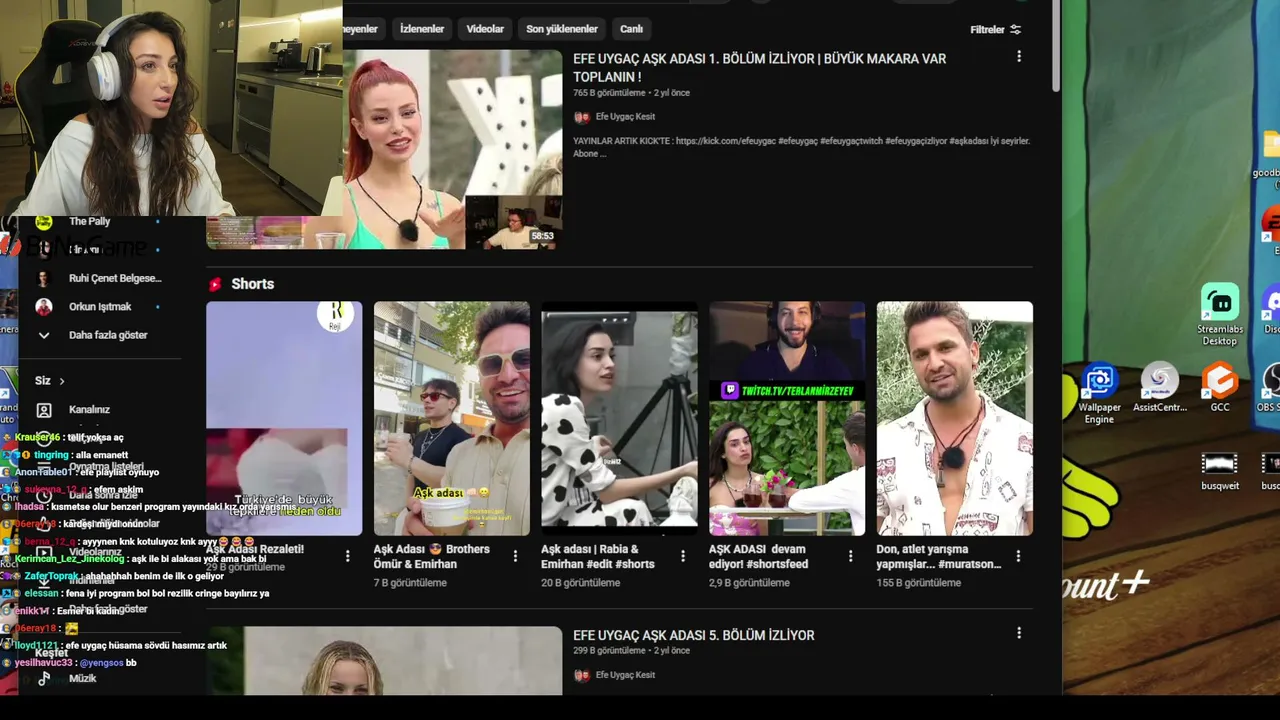Open 'Don, atlet yarışma yapmışlar' short title
The height and width of the screenshot is (720, 1280).
click(939, 557)
